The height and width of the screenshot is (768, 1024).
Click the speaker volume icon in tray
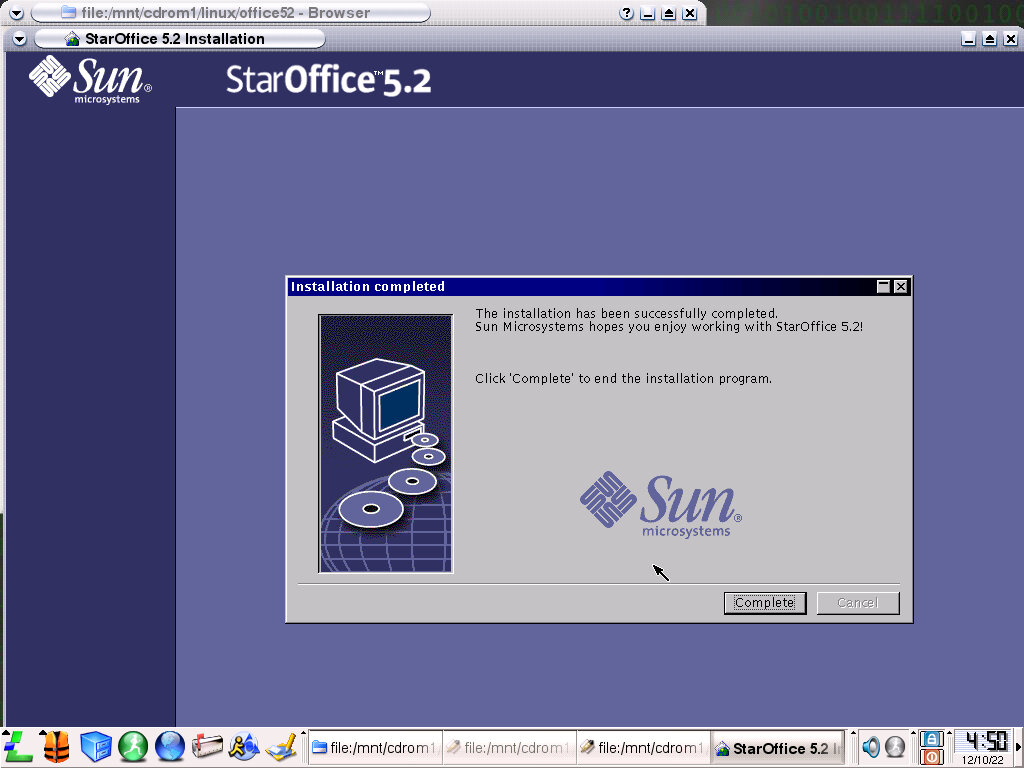871,747
